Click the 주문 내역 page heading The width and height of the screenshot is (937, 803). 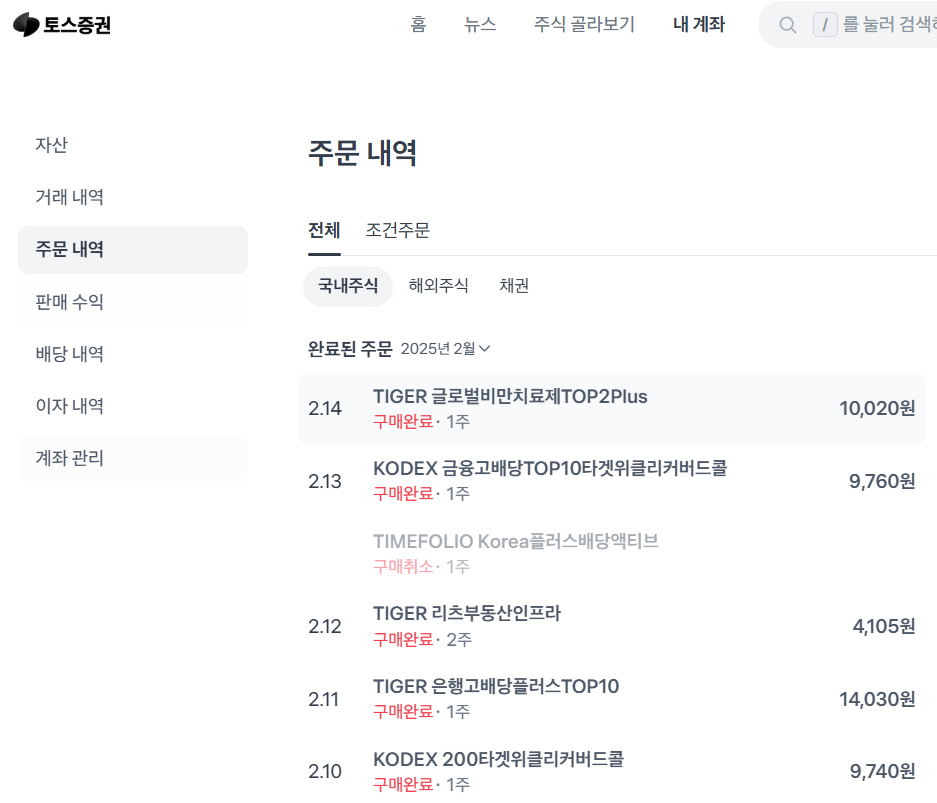coord(362,153)
